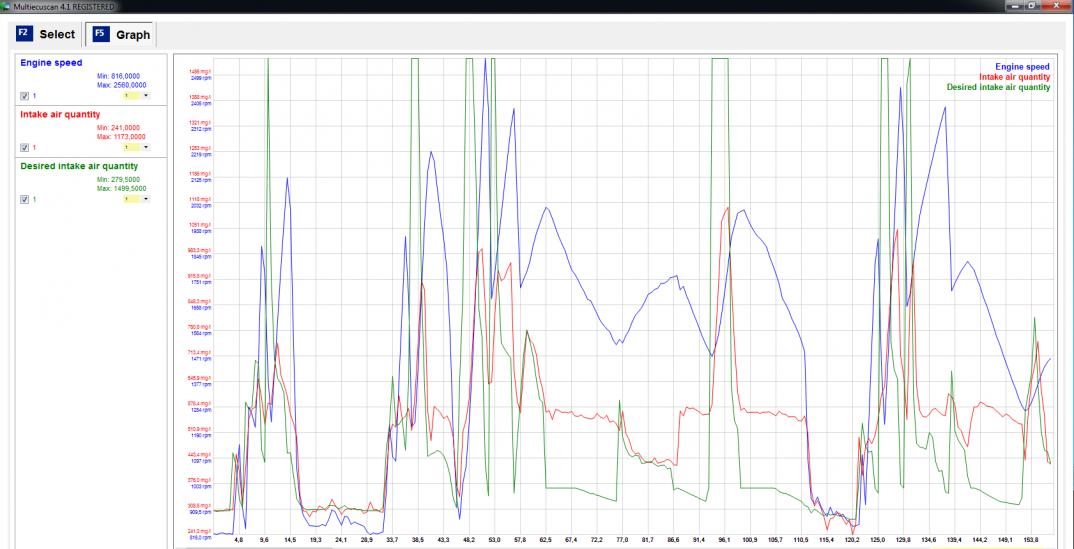The height and width of the screenshot is (549, 1074).
Task: Switch to the F2 Select tab
Action: click(47, 34)
